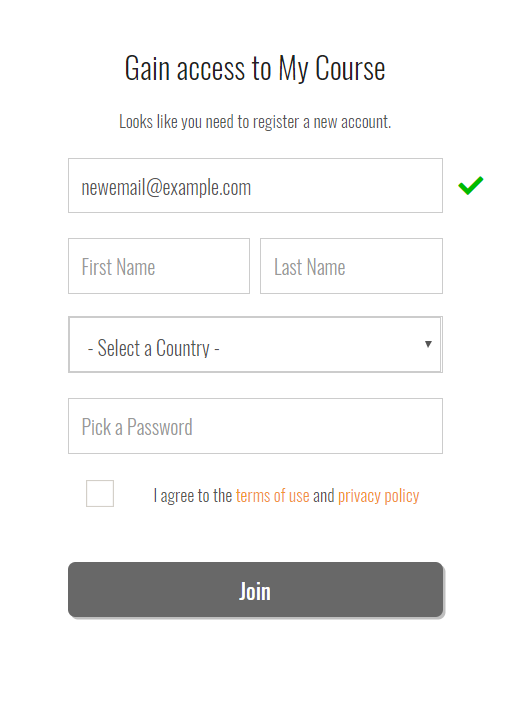Screen dimensions: 527x711
Task: Click the word 'and' between policy links
Action: click(323, 495)
